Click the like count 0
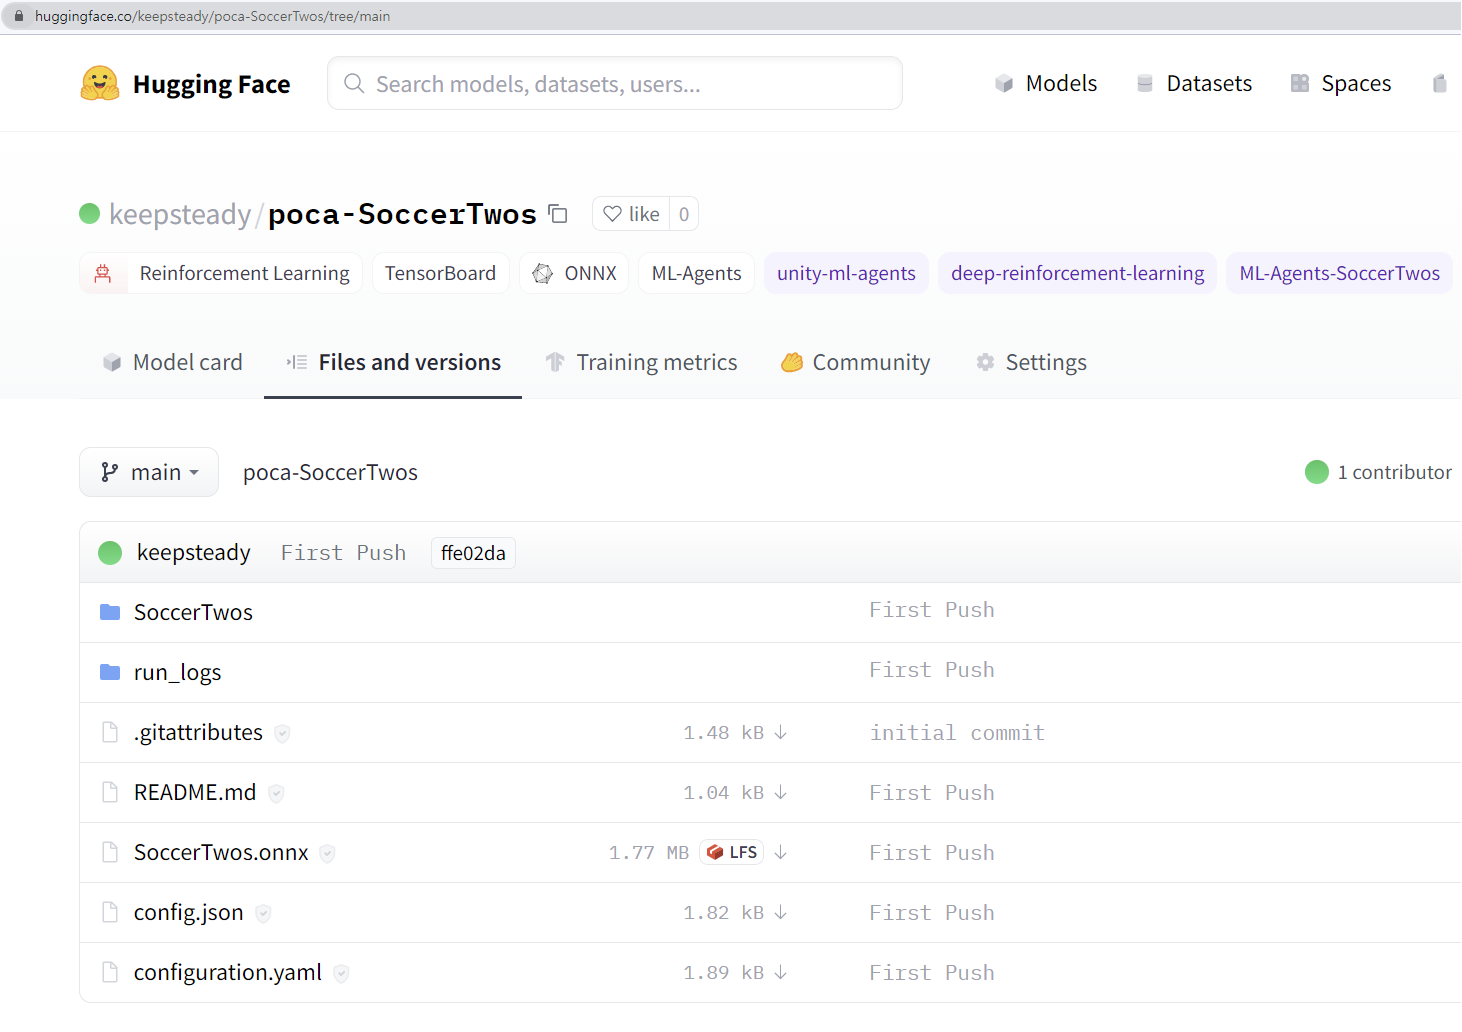This screenshot has height=1032, width=1462. pos(684,214)
